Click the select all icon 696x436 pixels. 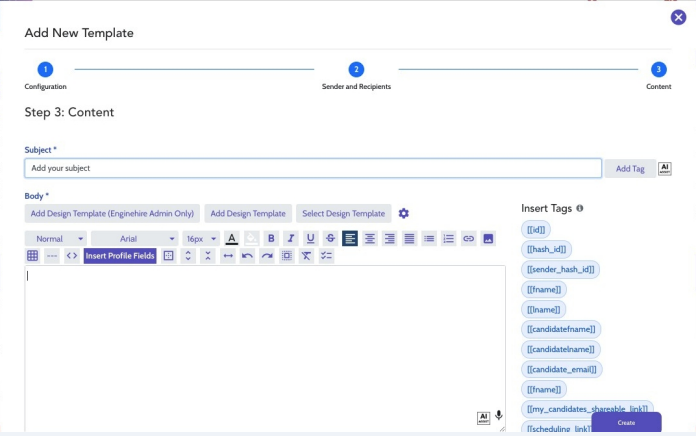(287, 256)
